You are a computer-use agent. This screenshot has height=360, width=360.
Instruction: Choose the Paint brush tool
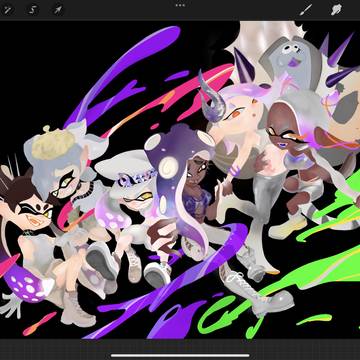pos(306,10)
